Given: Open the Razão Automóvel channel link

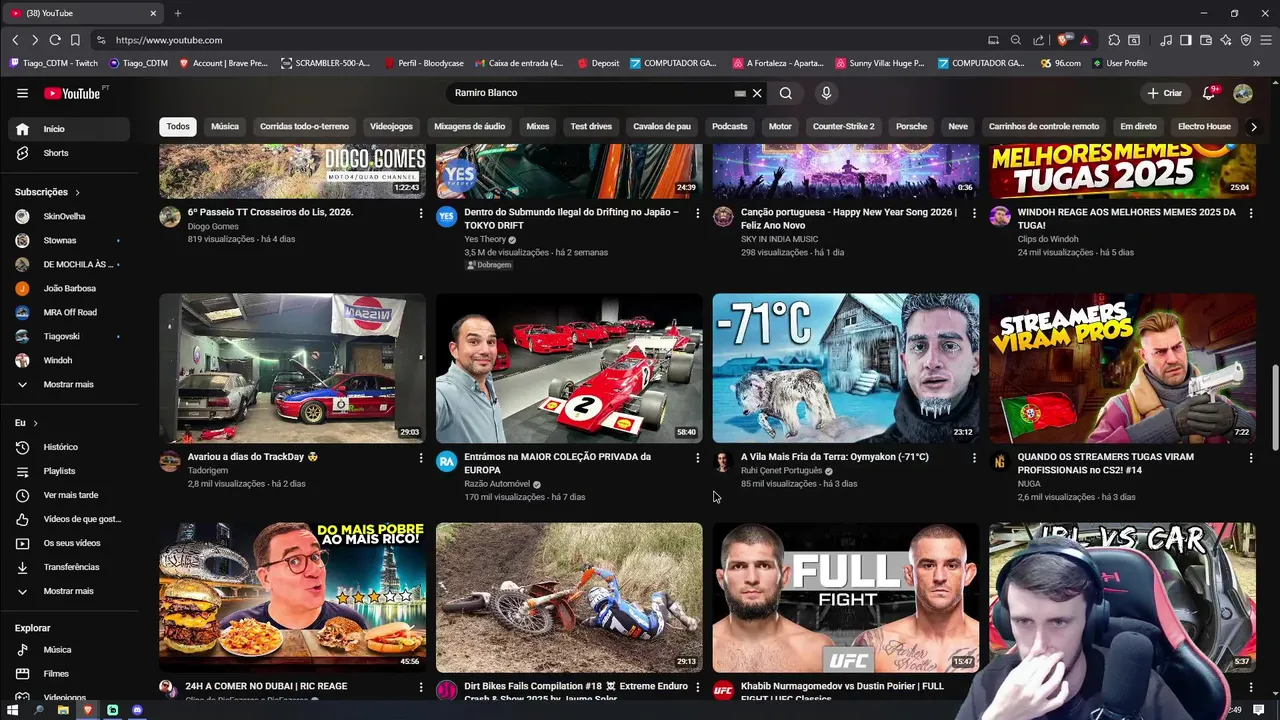Looking at the screenshot, I should [x=497, y=484].
